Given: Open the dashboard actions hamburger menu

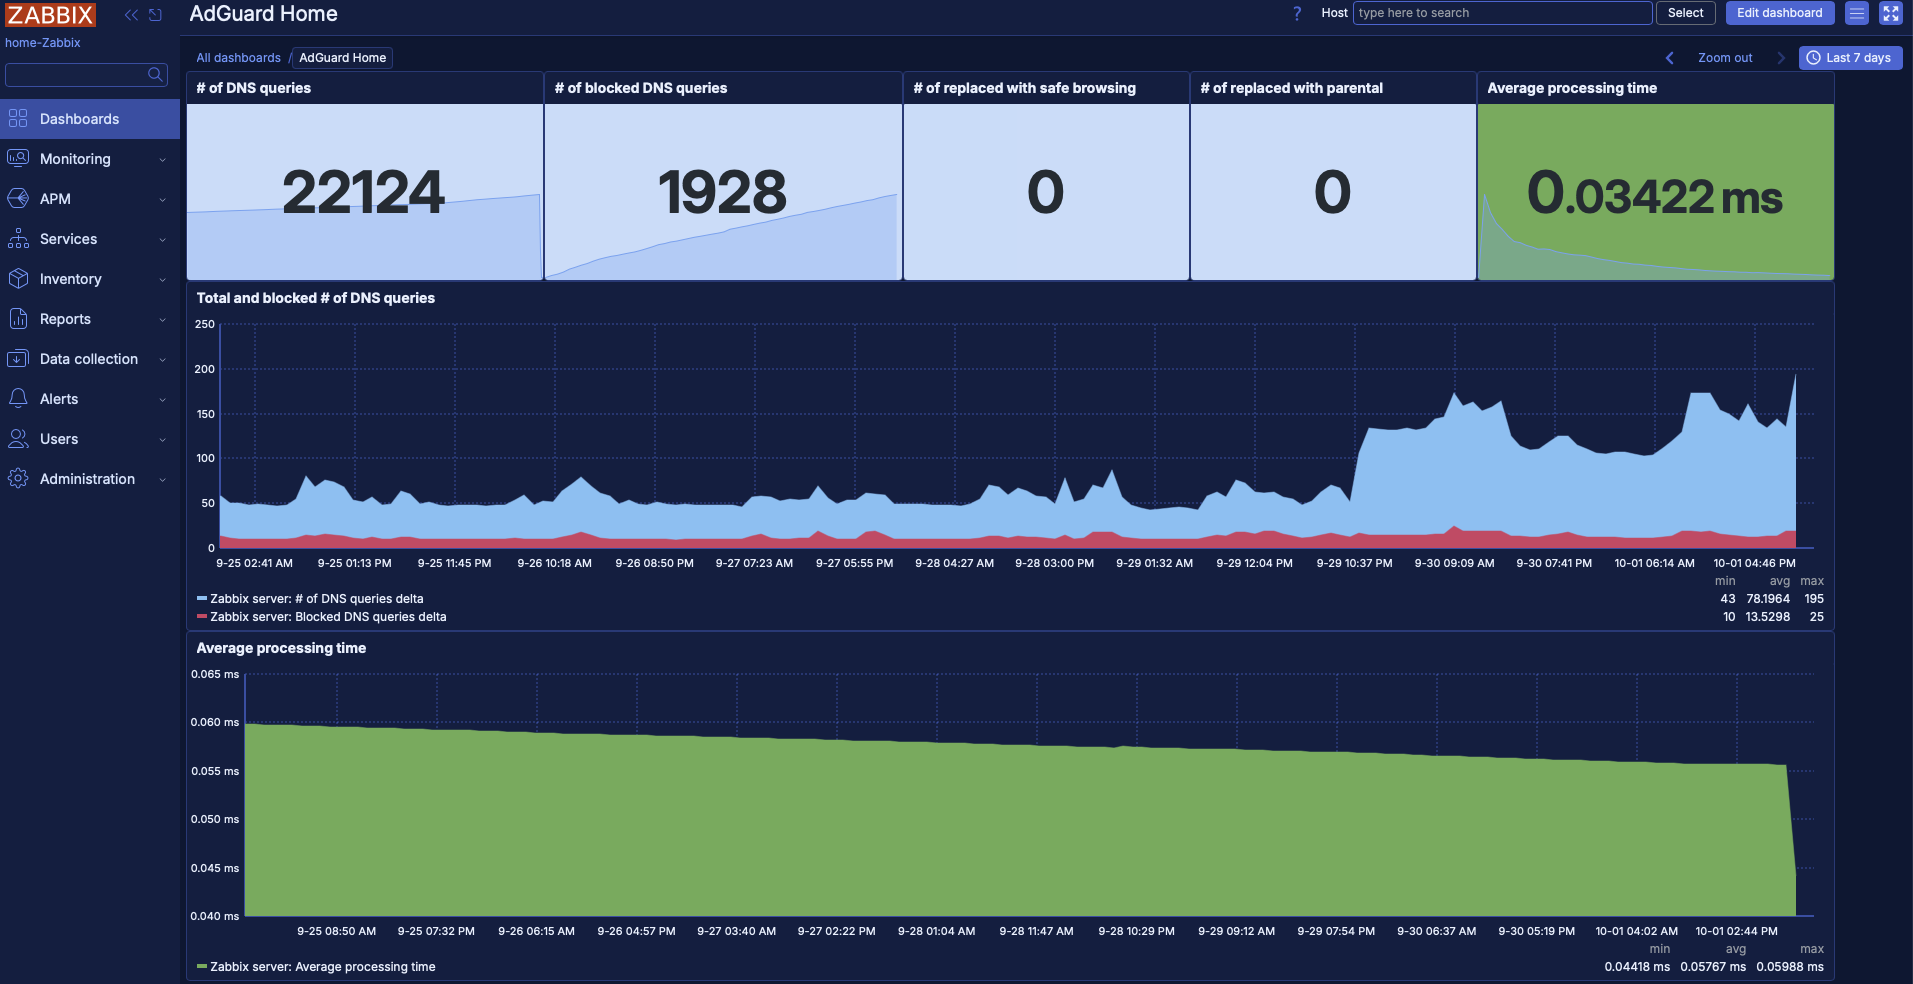Looking at the screenshot, I should coord(1857,13).
